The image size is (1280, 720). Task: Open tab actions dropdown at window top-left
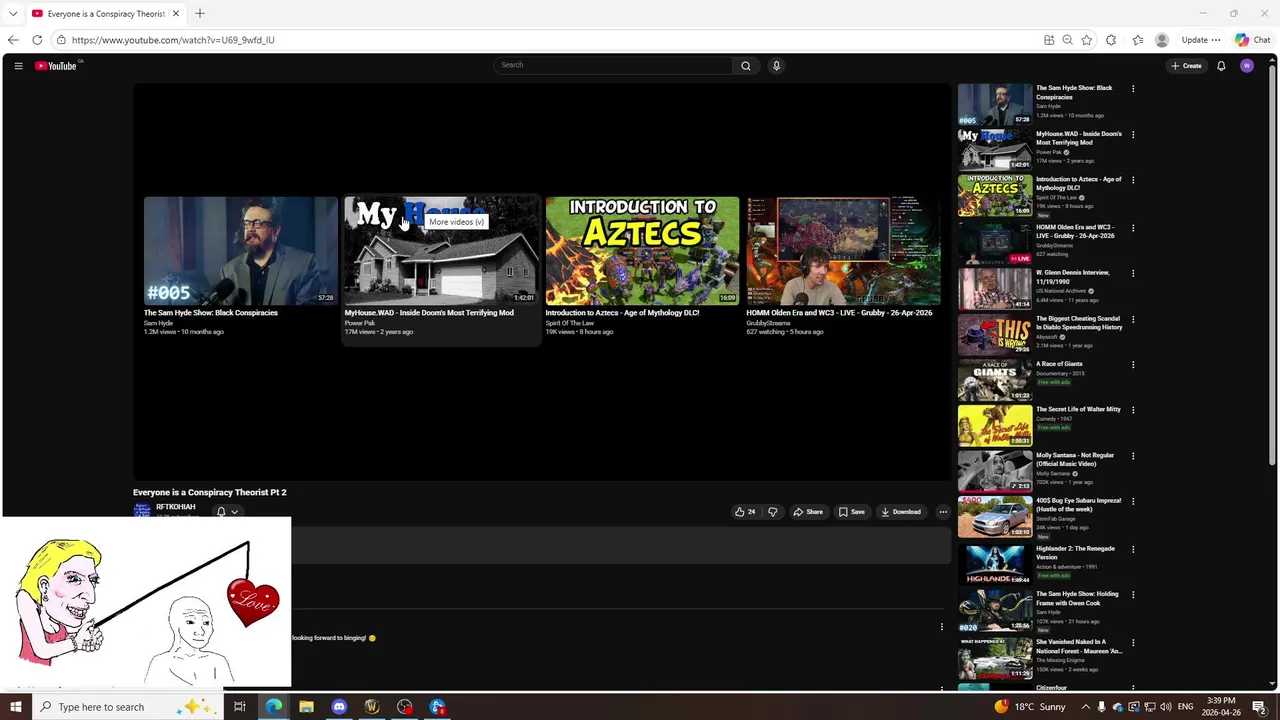pyautogui.click(x=13, y=14)
